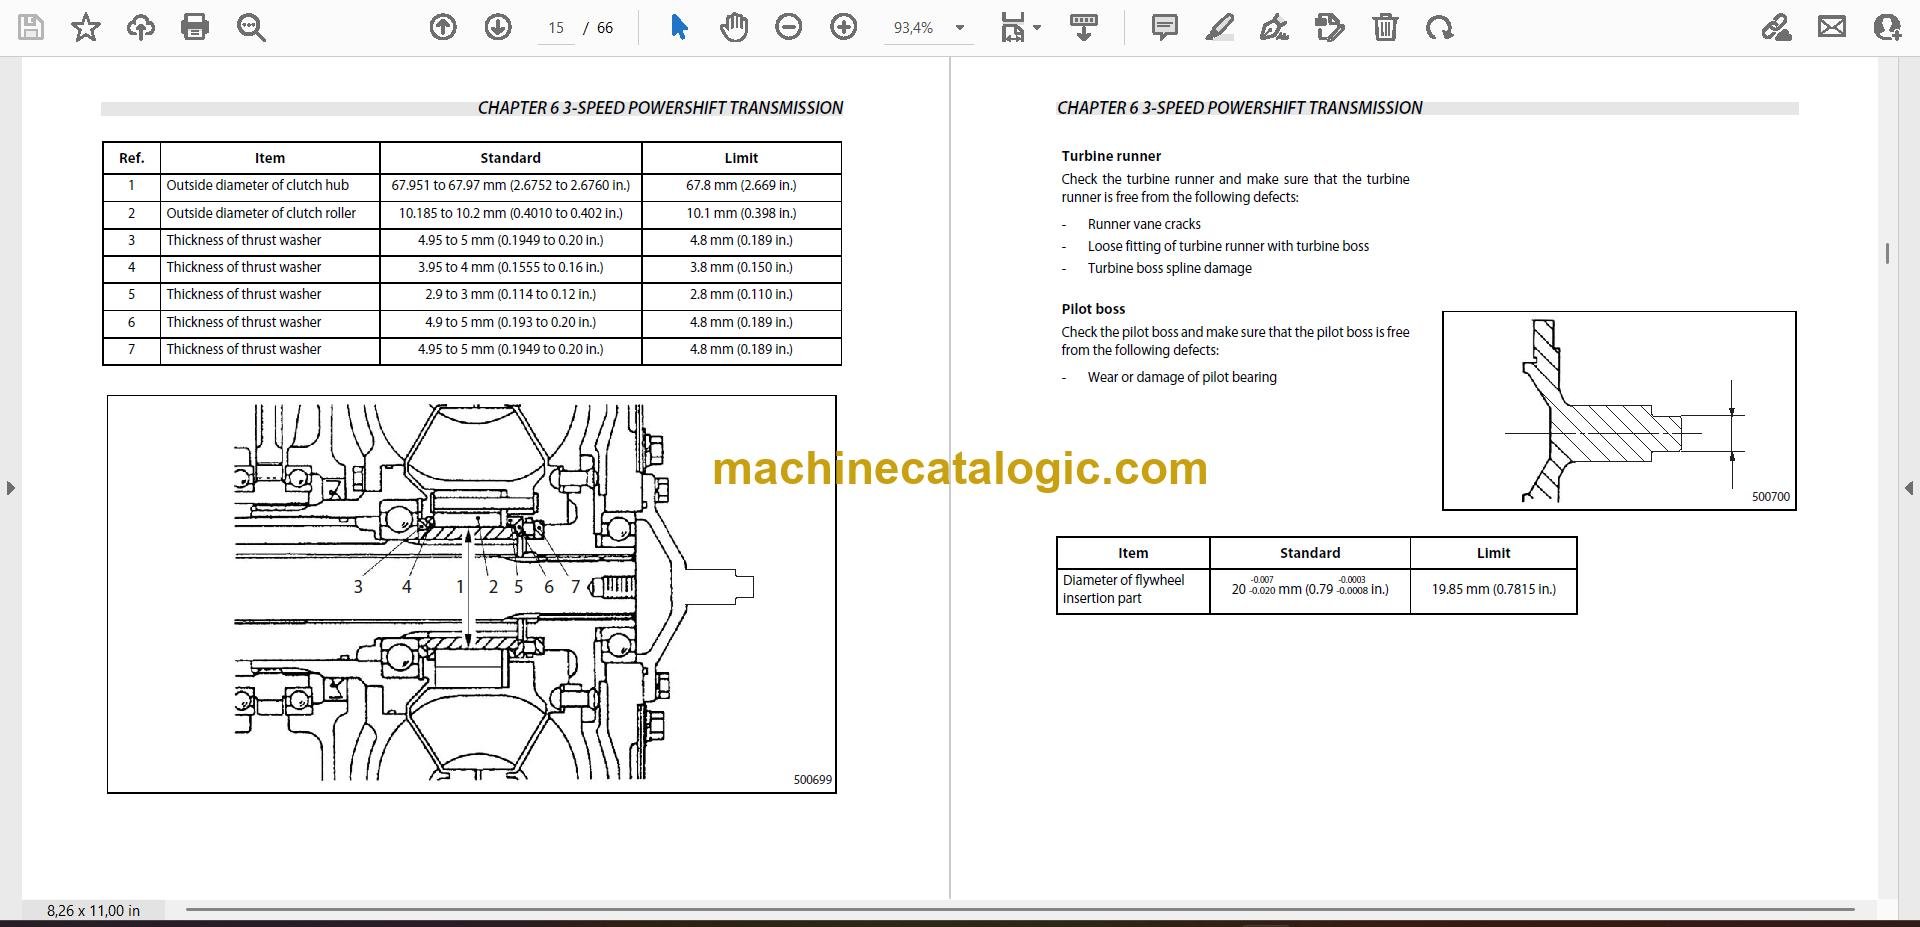This screenshot has height=927, width=1920.
Task: Click the total pages '66' label
Action: (605, 28)
